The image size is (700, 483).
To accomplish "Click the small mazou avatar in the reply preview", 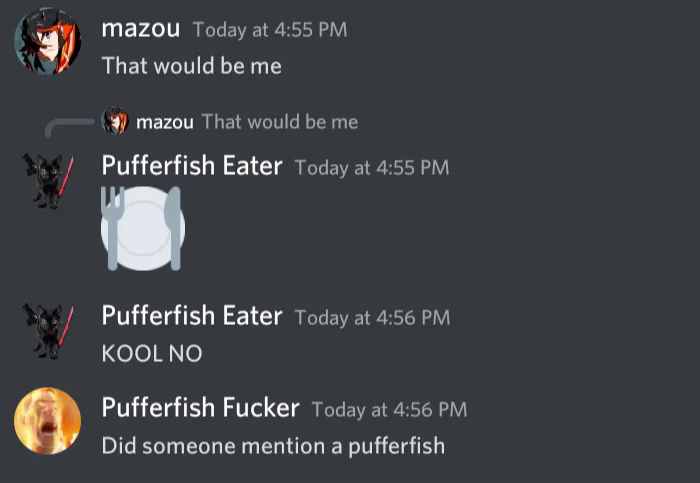I will tap(116, 122).
